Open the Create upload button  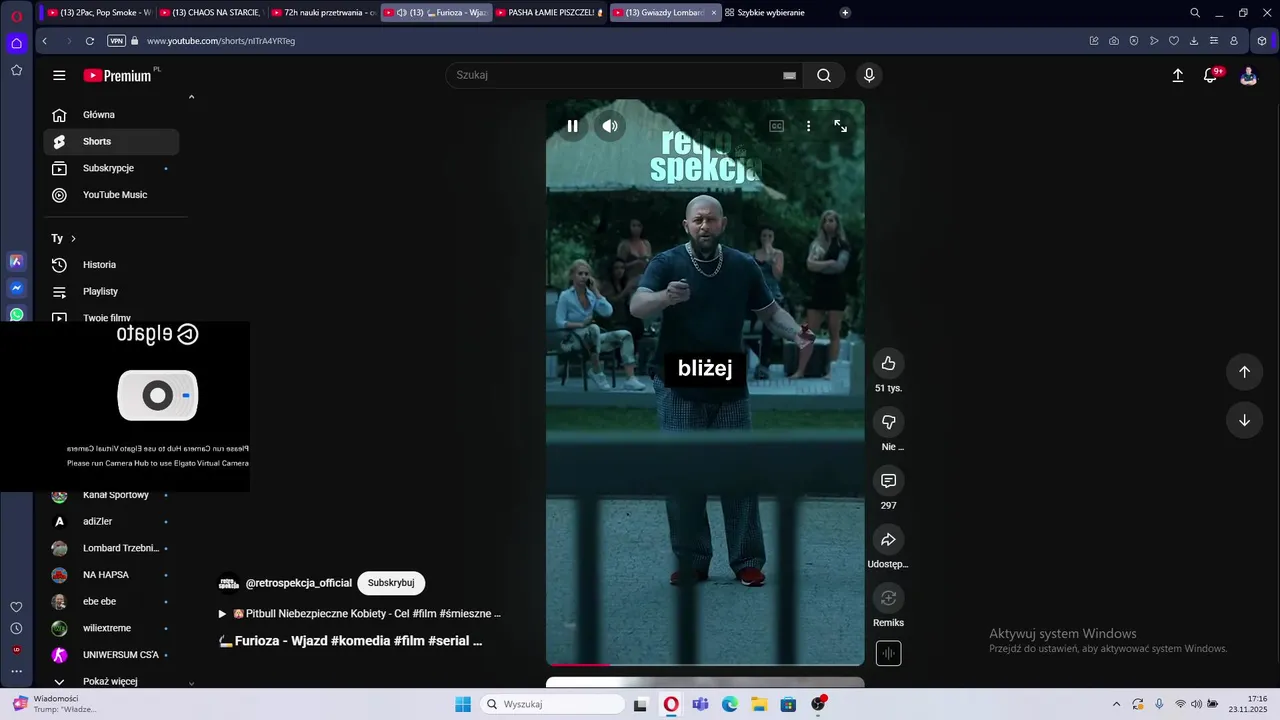tap(1178, 75)
